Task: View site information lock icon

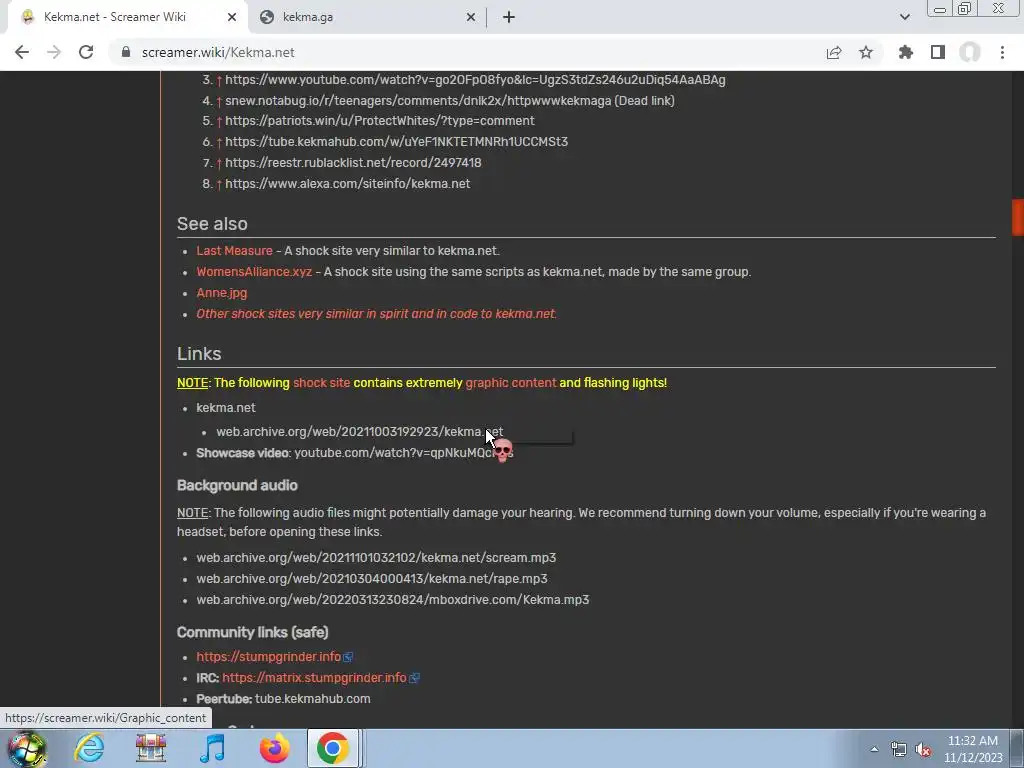Action: point(126,52)
